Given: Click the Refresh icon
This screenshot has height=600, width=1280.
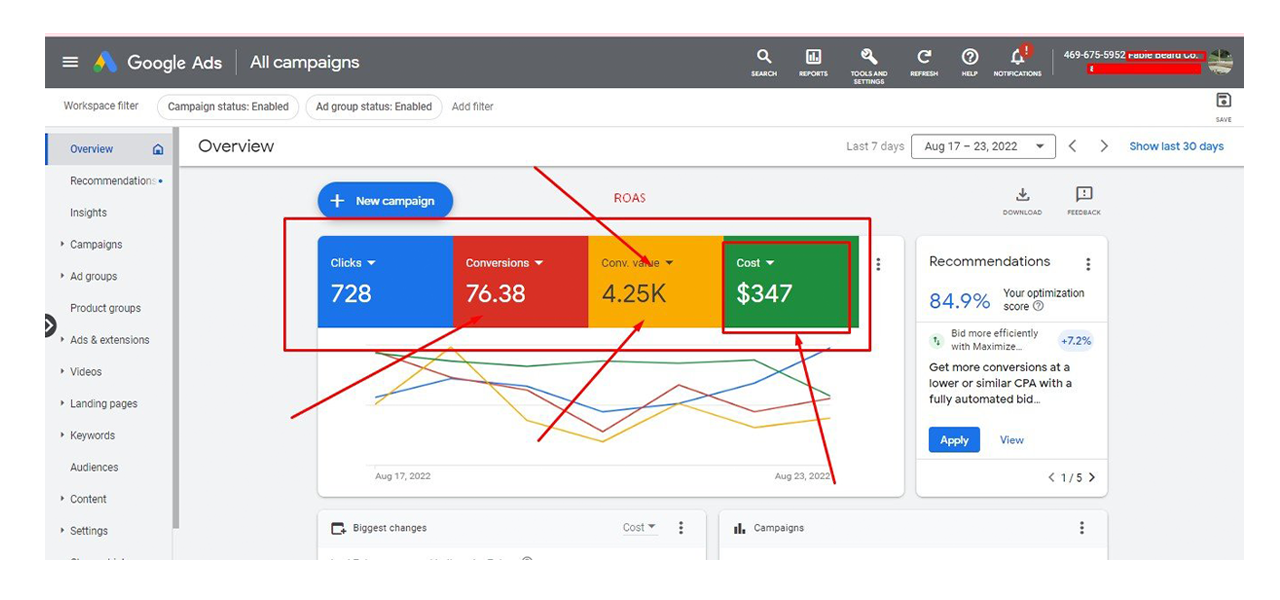Looking at the screenshot, I should tap(924, 58).
